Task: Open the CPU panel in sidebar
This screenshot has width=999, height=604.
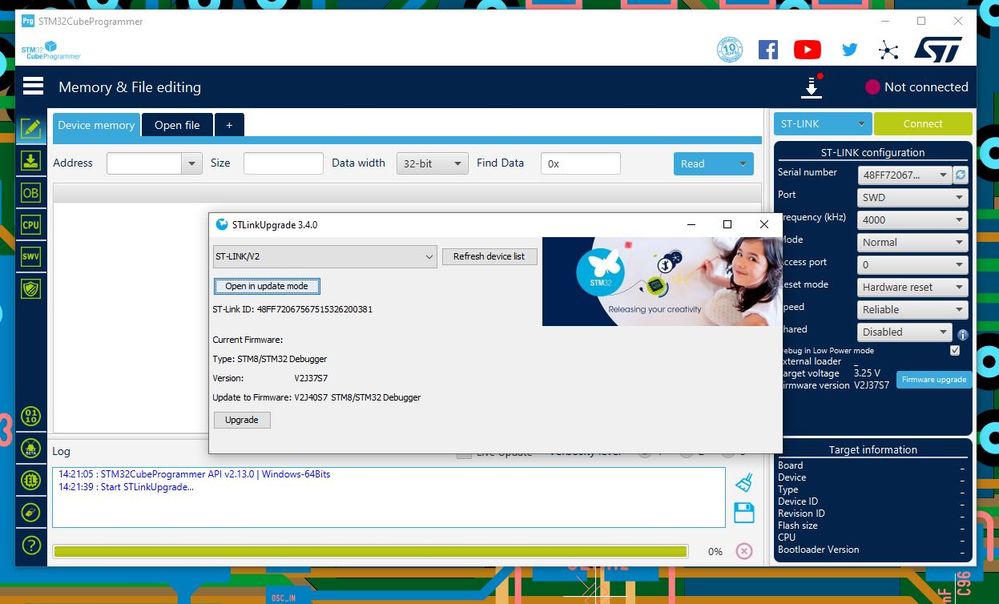Action: click(31, 224)
